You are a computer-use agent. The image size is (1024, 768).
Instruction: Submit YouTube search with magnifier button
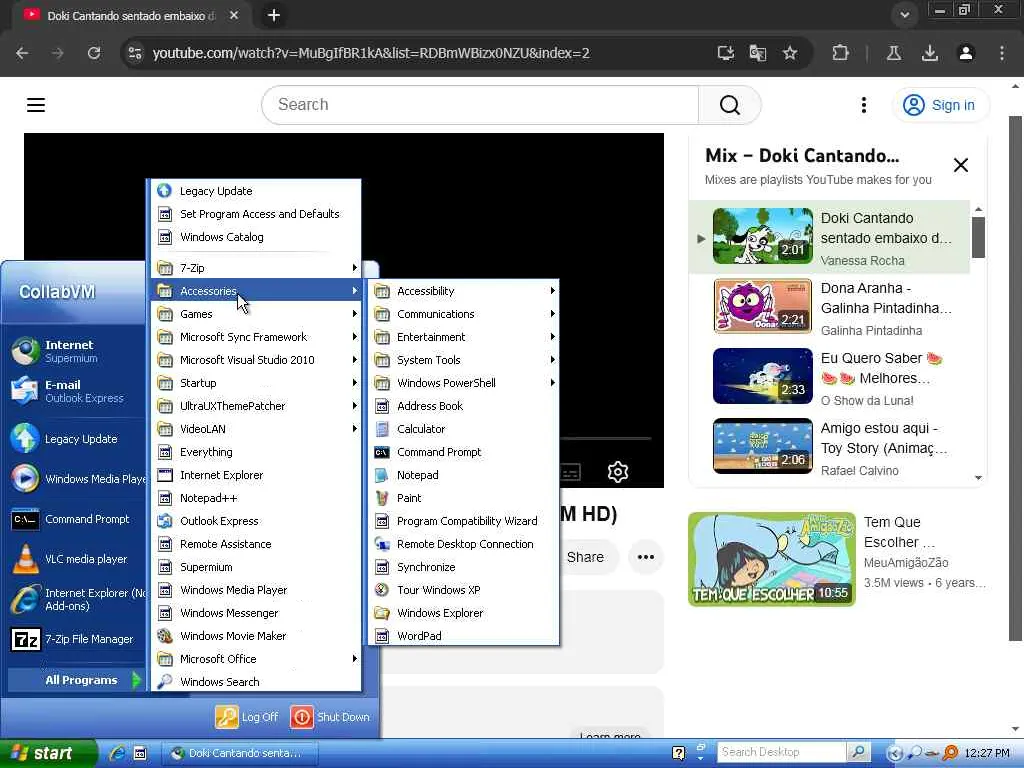pyautogui.click(x=729, y=104)
